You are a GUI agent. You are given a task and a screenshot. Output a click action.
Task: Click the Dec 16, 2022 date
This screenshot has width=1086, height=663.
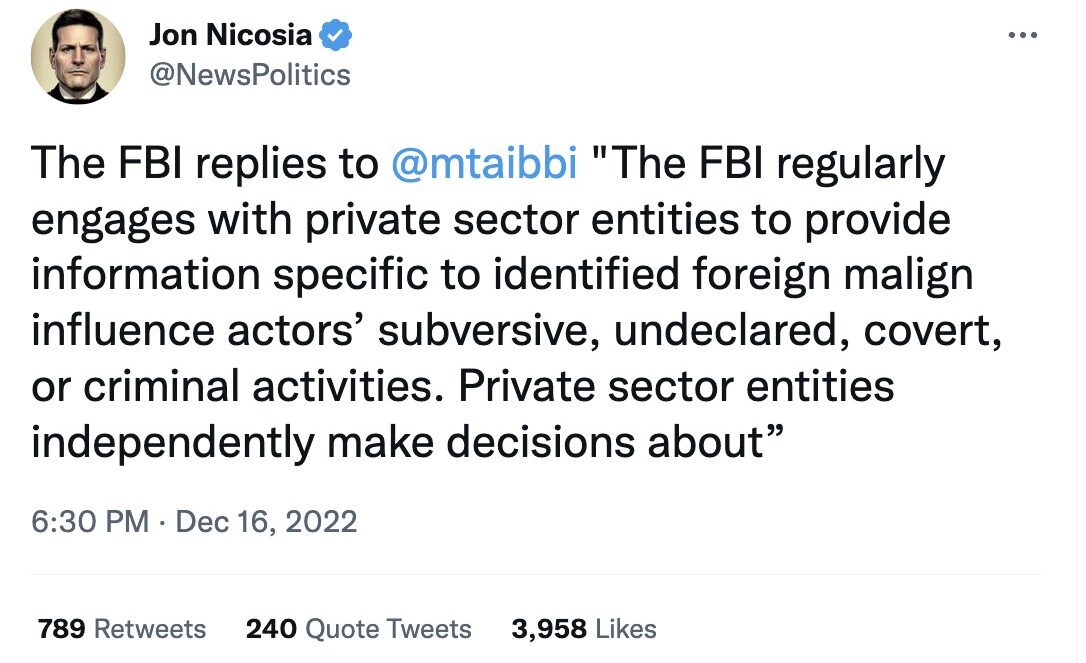(x=266, y=522)
